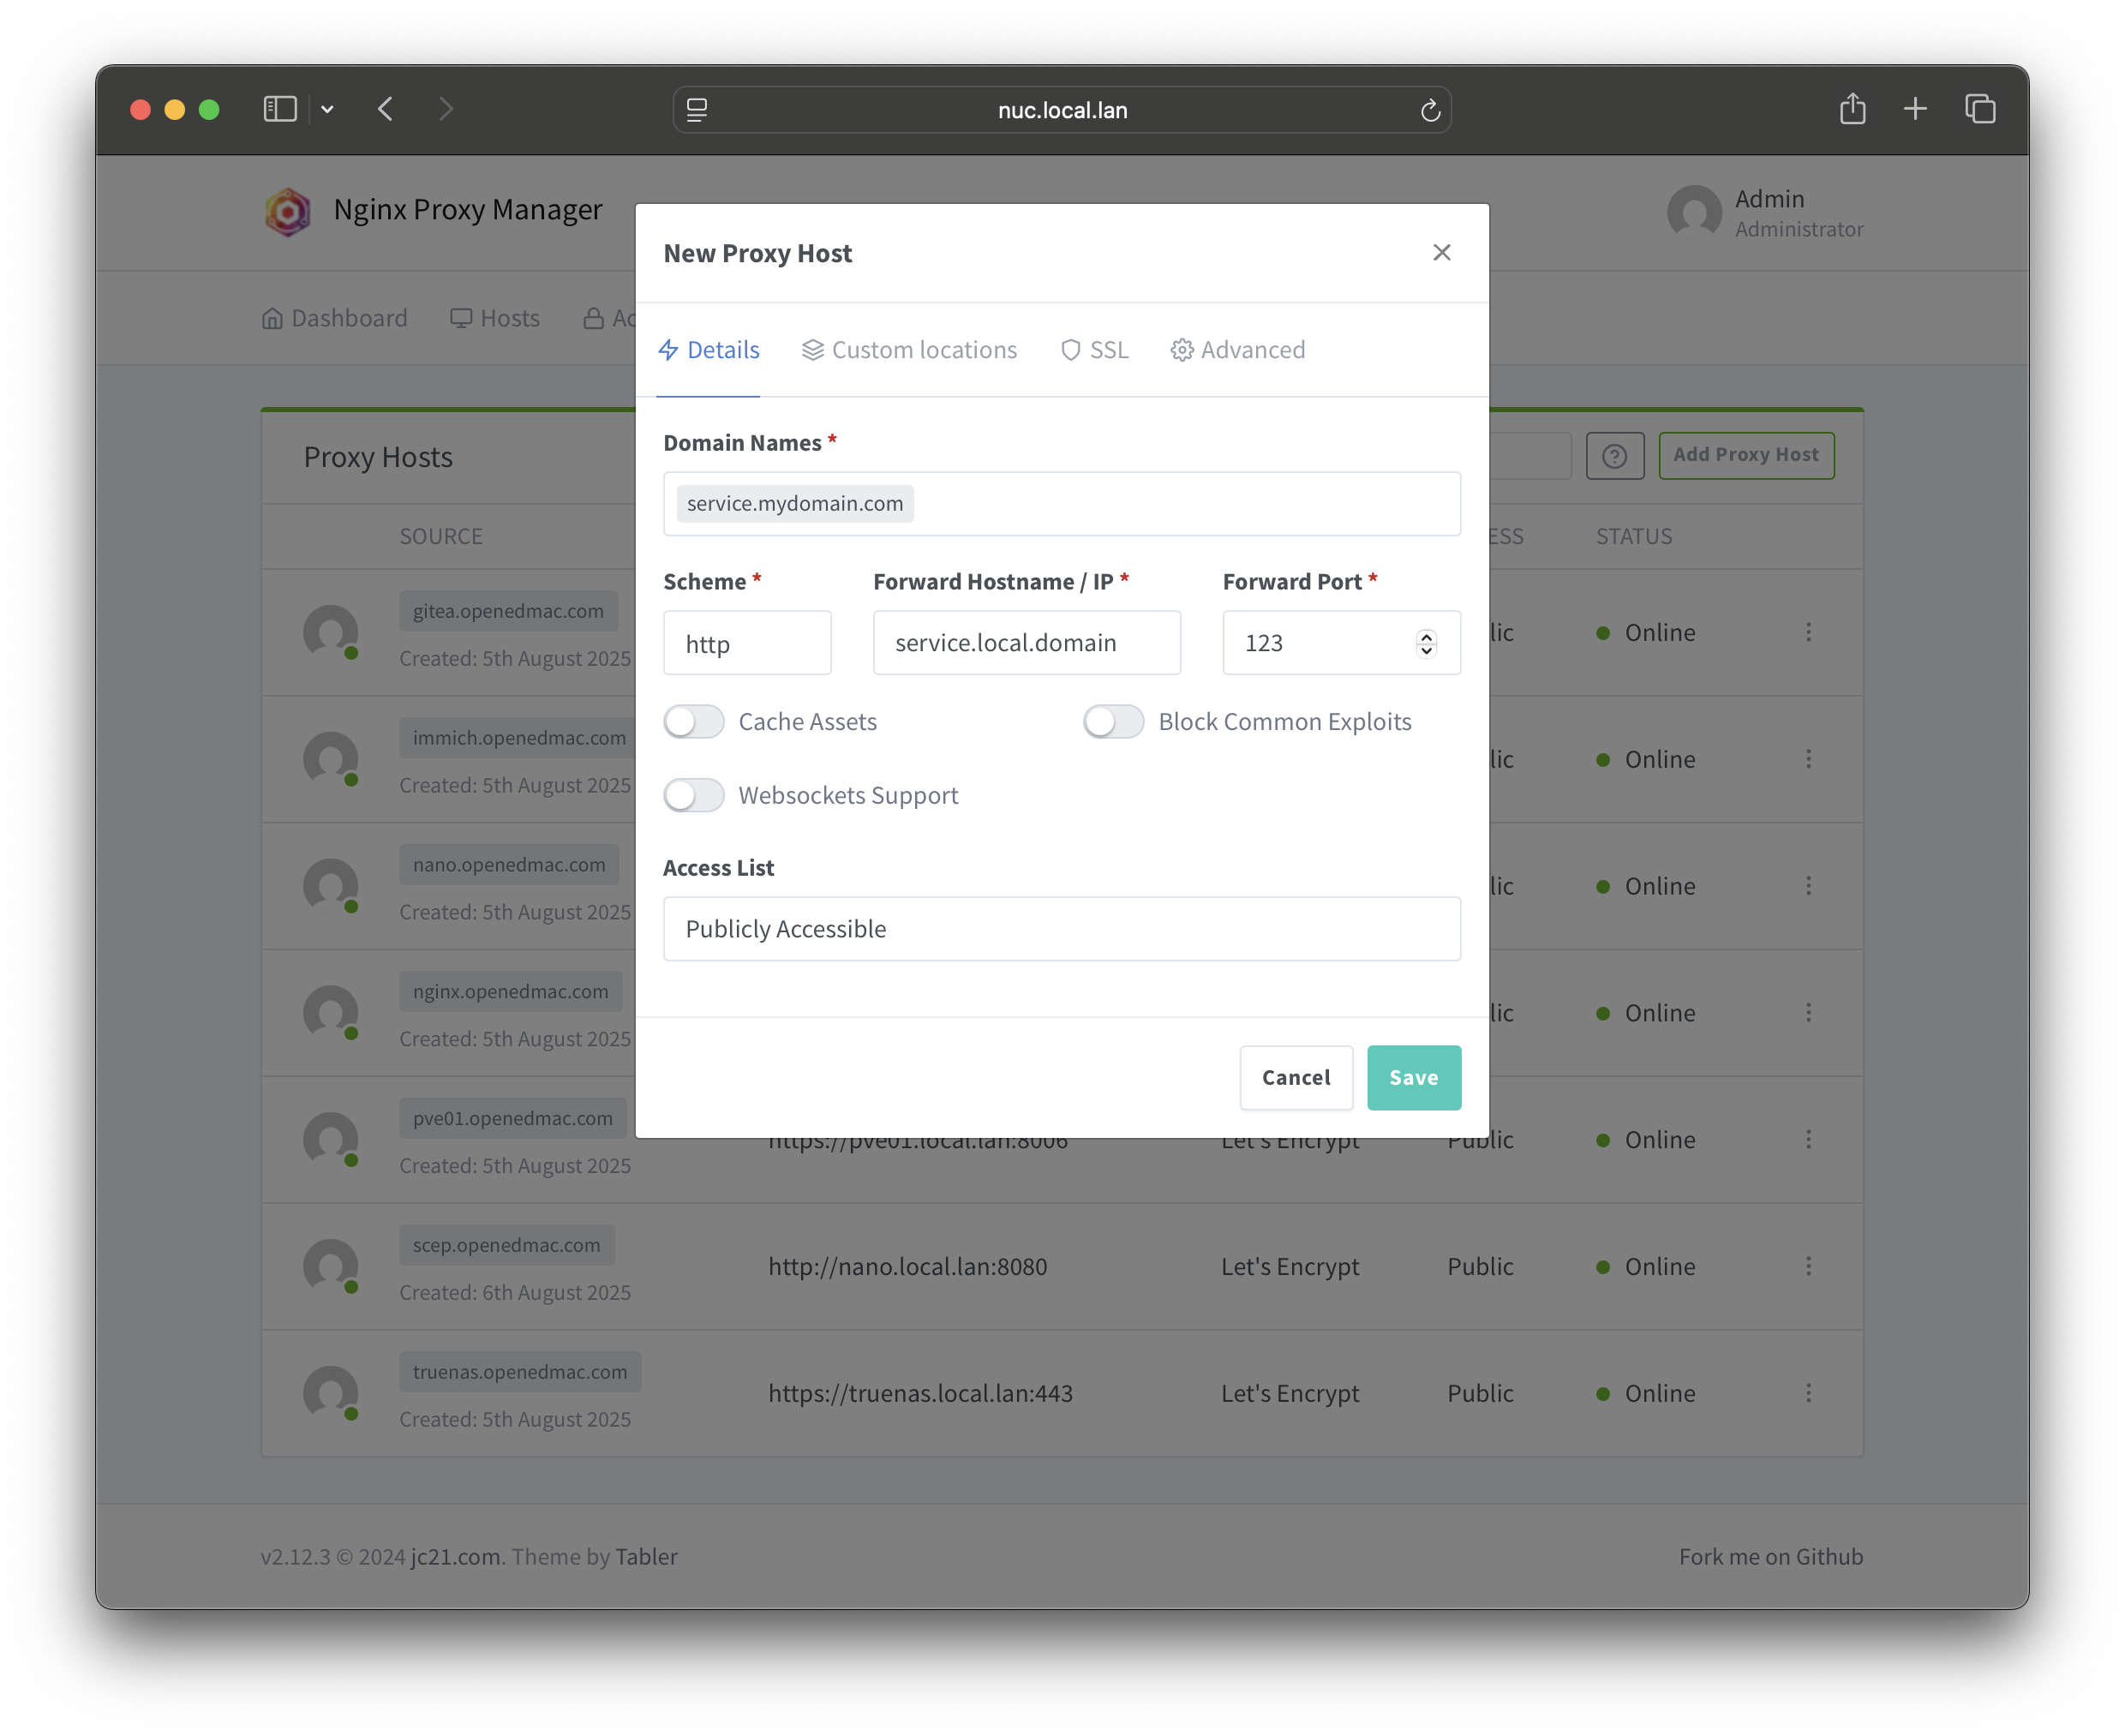Viewport: 2125px width, 1736px height.
Task: Enable Cache Assets toggle
Action: (x=694, y=722)
